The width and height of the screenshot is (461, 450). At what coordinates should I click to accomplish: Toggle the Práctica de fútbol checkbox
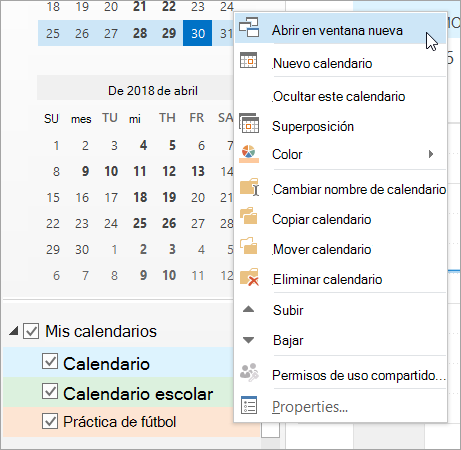point(50,421)
